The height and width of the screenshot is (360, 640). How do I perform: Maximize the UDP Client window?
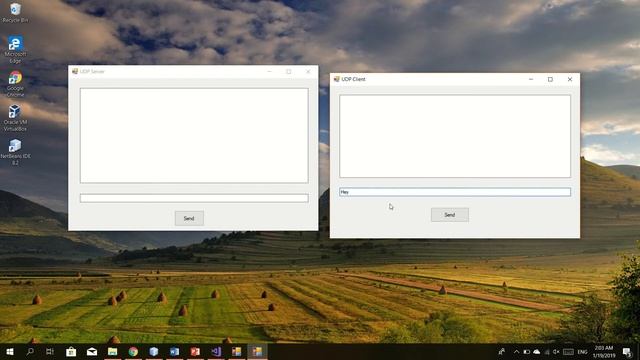pos(550,79)
